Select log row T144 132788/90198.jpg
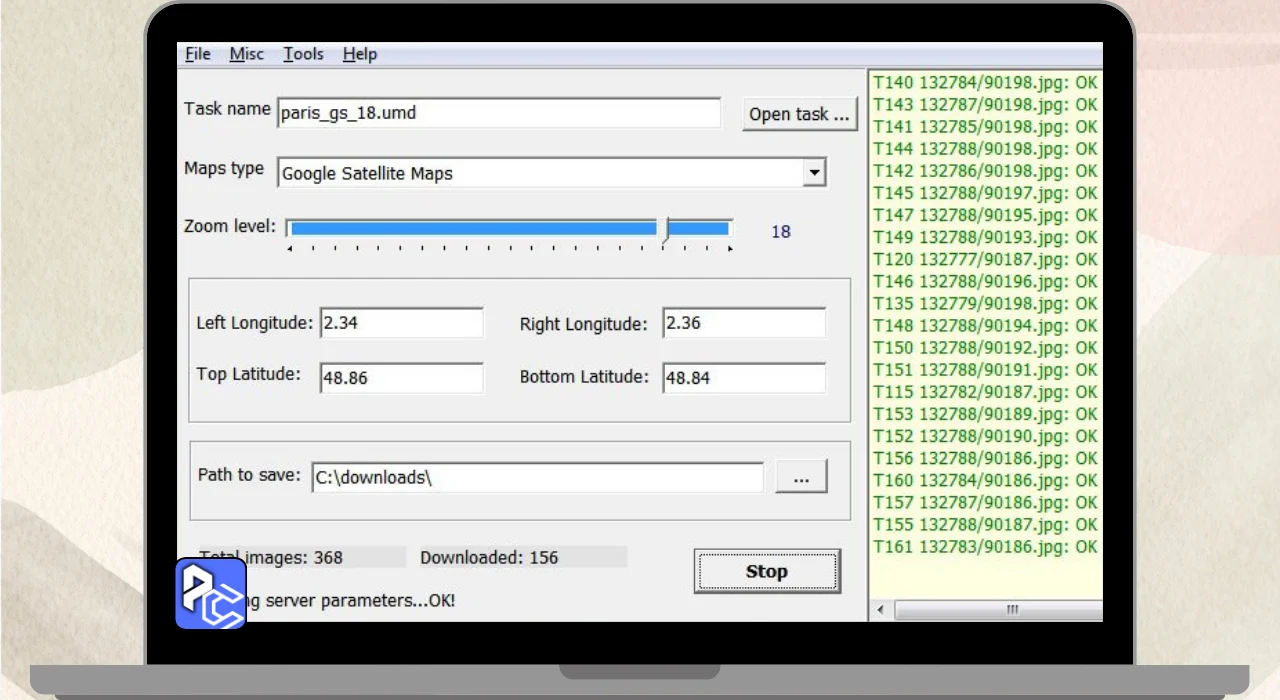1280x700 pixels. [x=985, y=149]
